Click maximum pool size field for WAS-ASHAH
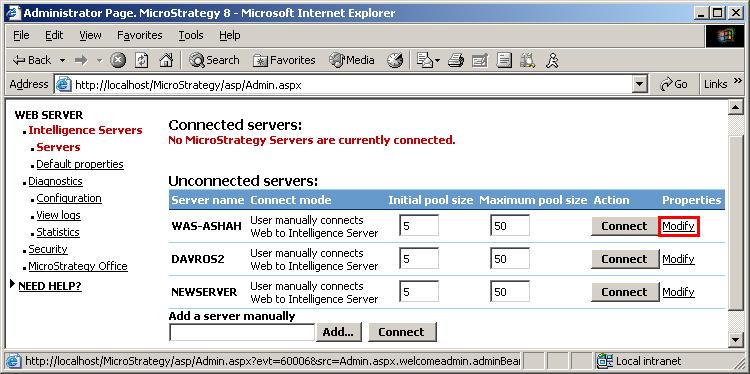 (510, 225)
